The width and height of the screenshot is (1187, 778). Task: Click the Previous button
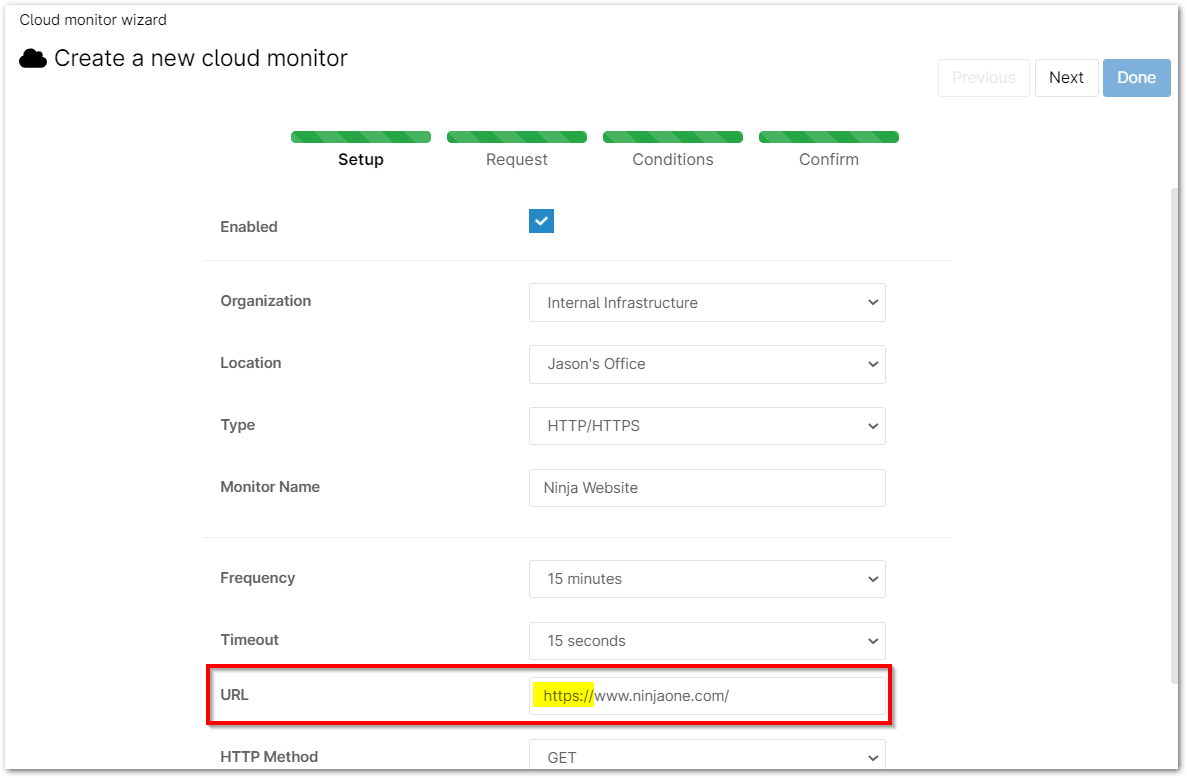click(984, 78)
